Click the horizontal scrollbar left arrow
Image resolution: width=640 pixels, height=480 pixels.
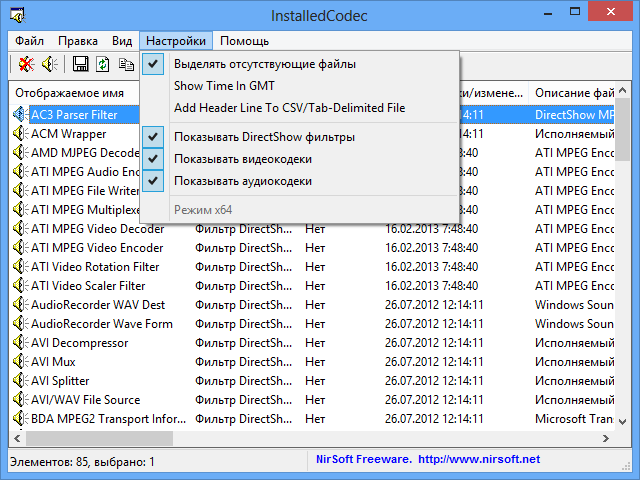pyautogui.click(x=17, y=438)
